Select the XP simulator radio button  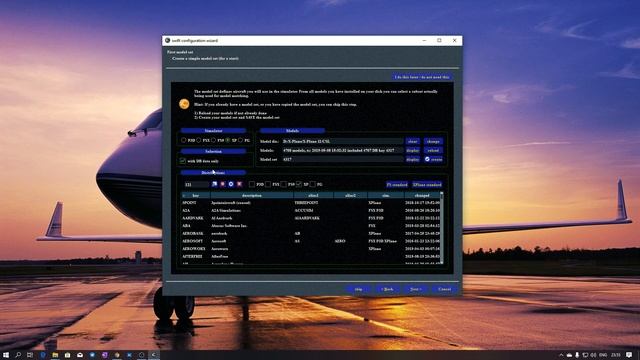[x=228, y=140]
